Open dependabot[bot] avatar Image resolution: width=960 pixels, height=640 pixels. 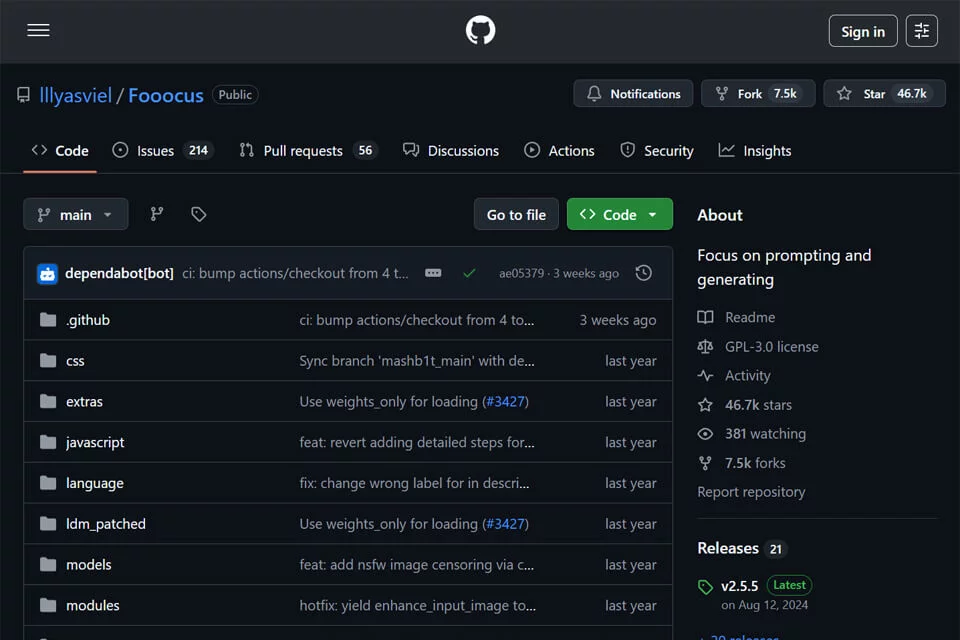(47, 274)
